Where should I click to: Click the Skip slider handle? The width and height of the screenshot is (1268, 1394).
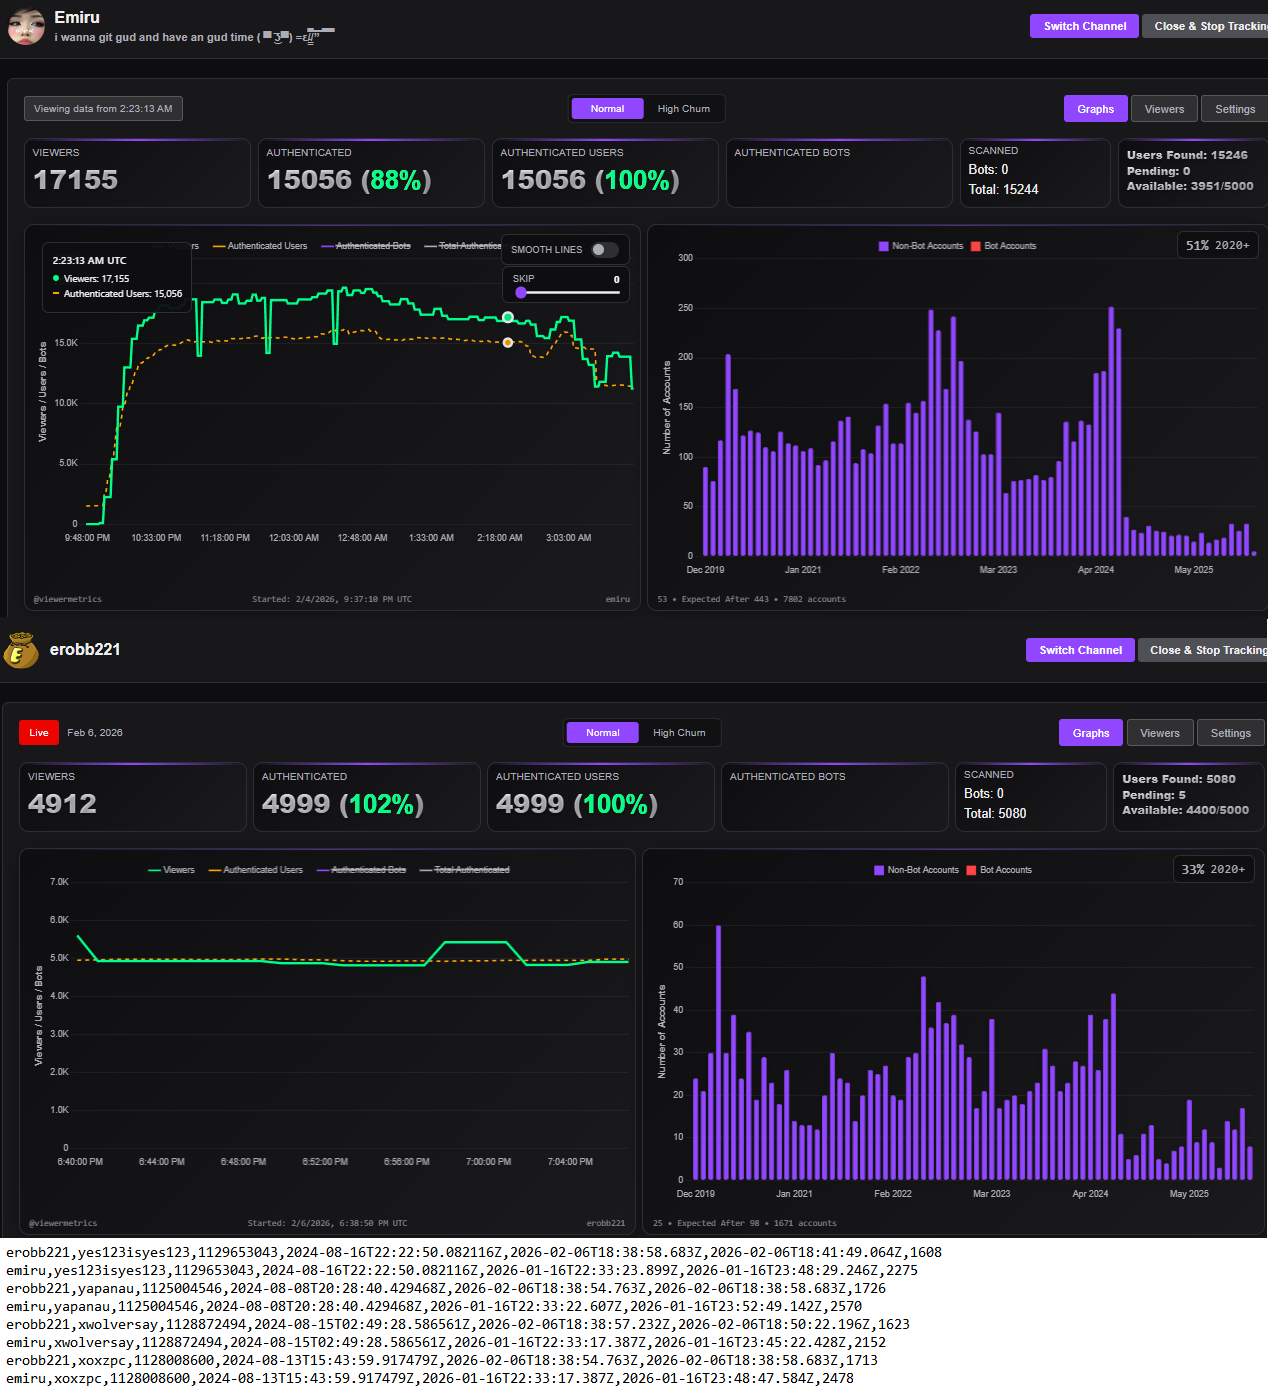521,293
